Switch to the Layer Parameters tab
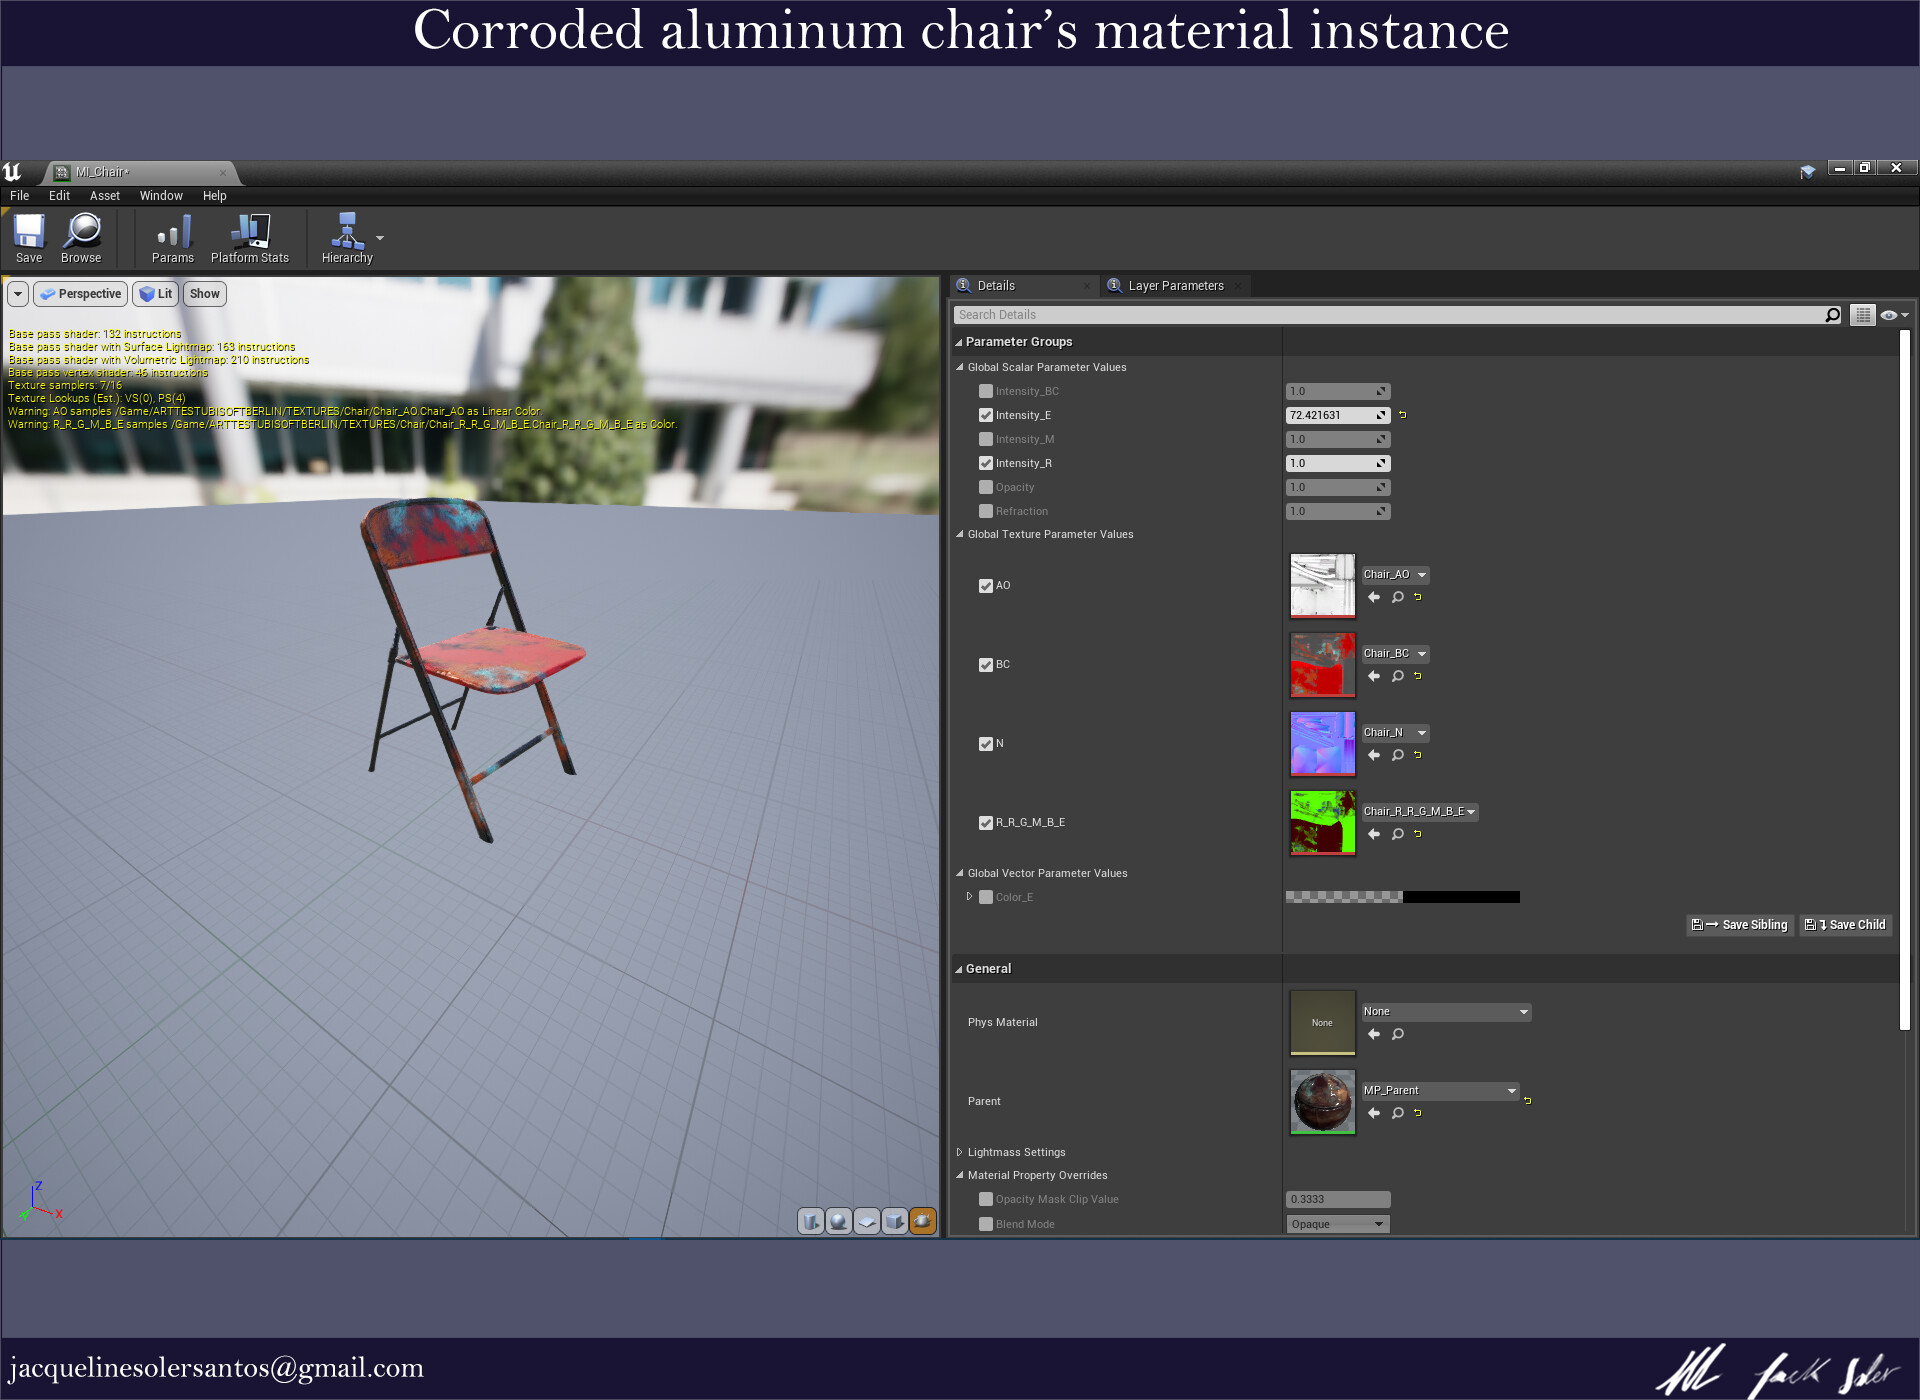1920x1400 pixels. [x=1175, y=285]
